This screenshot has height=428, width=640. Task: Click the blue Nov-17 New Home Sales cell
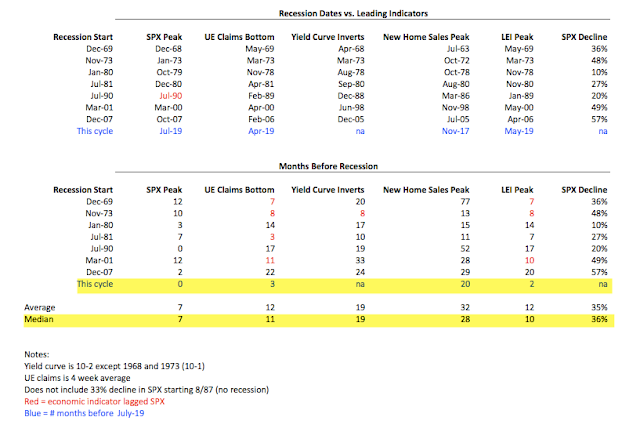coord(456,131)
